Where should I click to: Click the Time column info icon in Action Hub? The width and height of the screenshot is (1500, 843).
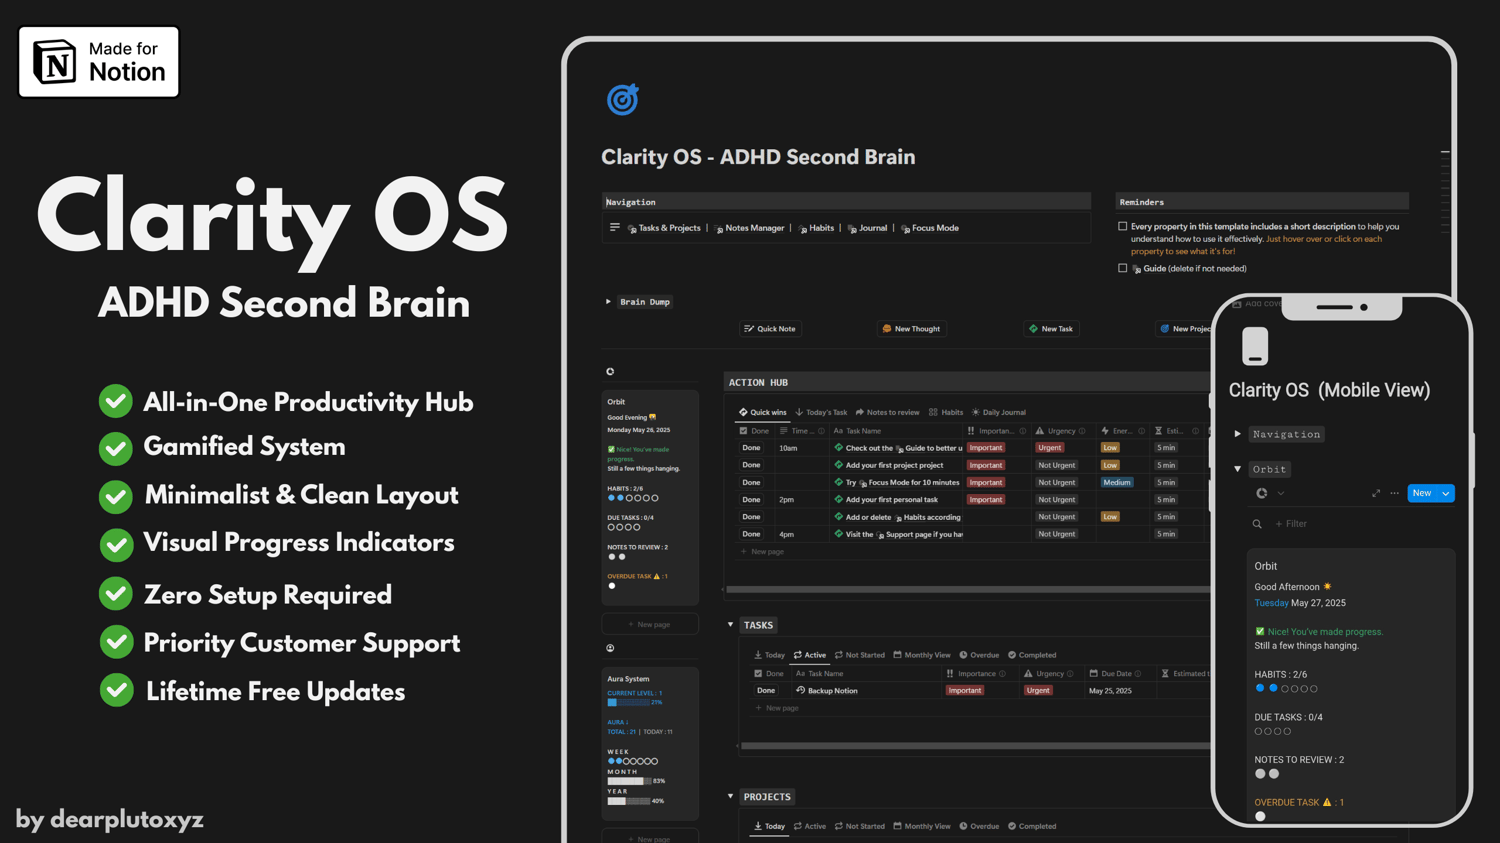pyautogui.click(x=822, y=431)
